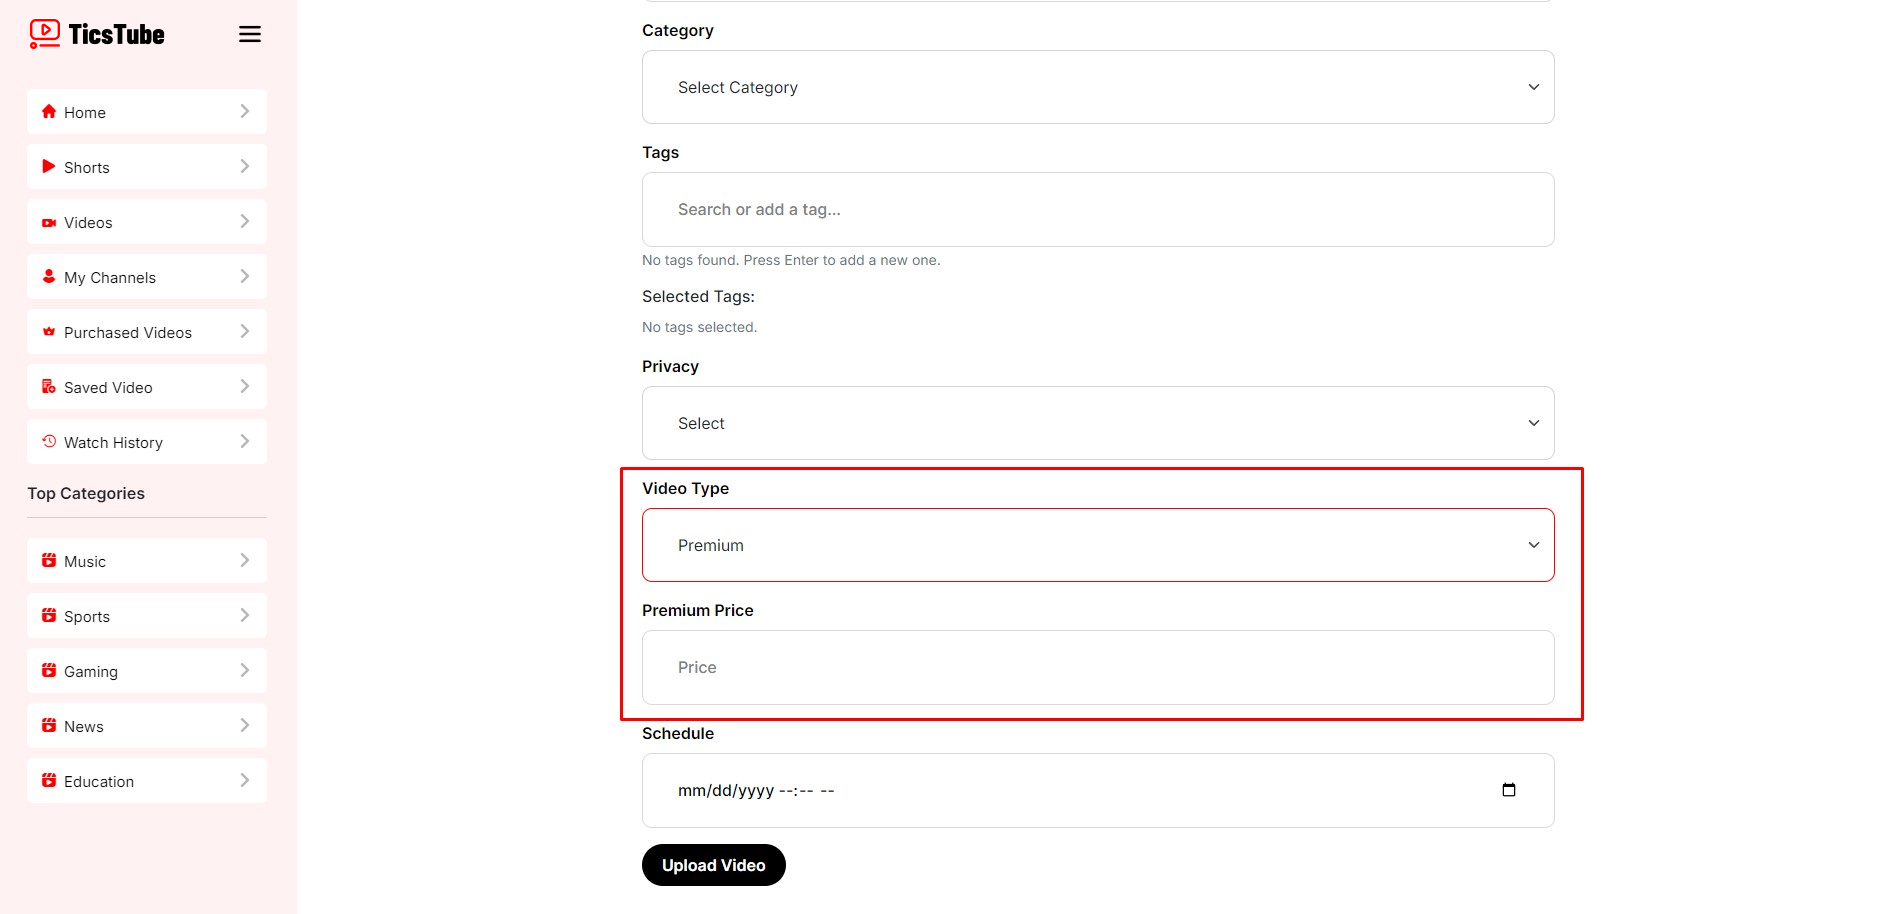Image resolution: width=1896 pixels, height=914 pixels.
Task: Click the Saved Video bookmark icon
Action: [48, 387]
